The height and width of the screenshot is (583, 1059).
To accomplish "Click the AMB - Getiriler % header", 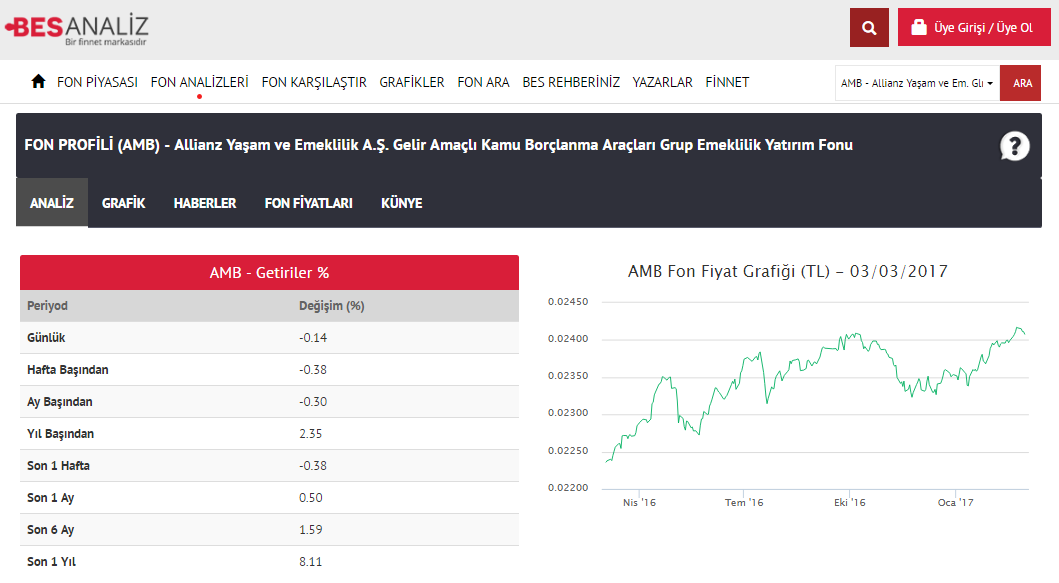I will pyautogui.click(x=269, y=273).
